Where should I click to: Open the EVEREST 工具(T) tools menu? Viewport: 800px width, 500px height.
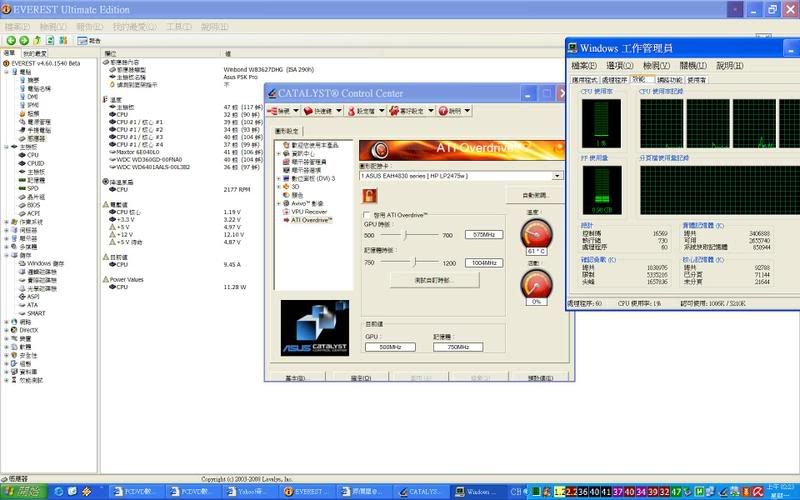coord(179,27)
